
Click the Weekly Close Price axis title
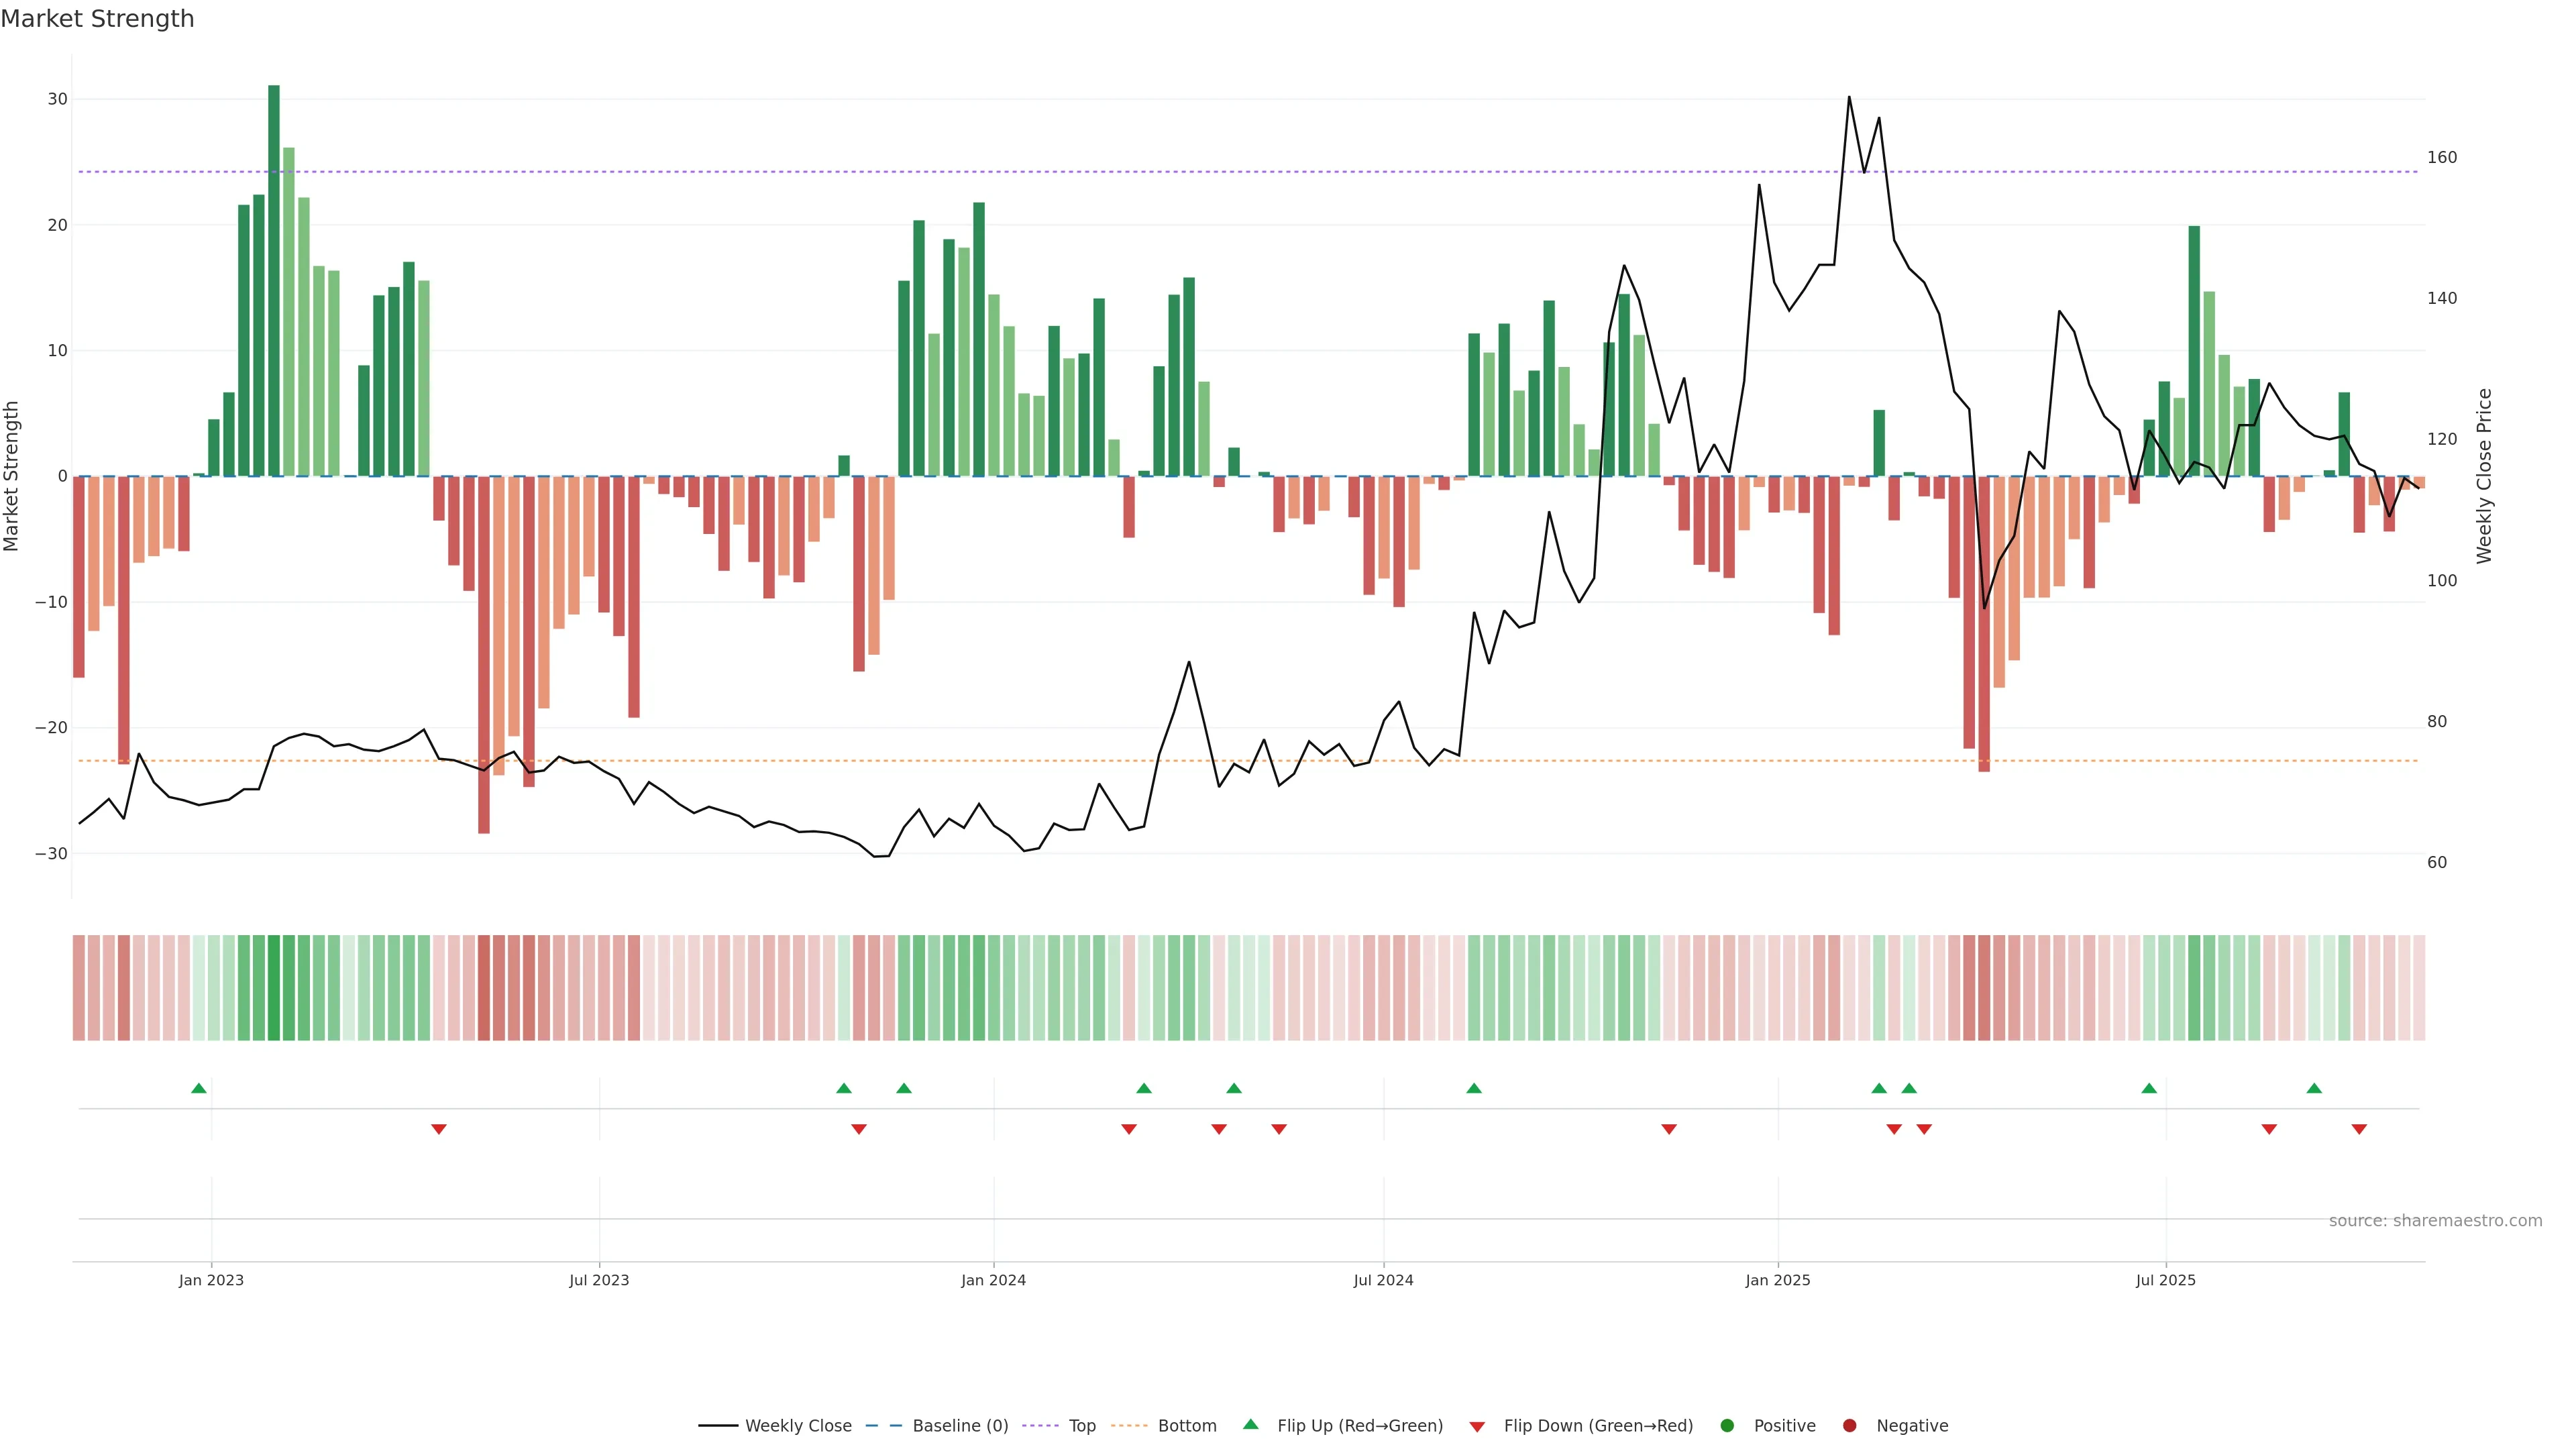pyautogui.click(x=2485, y=476)
